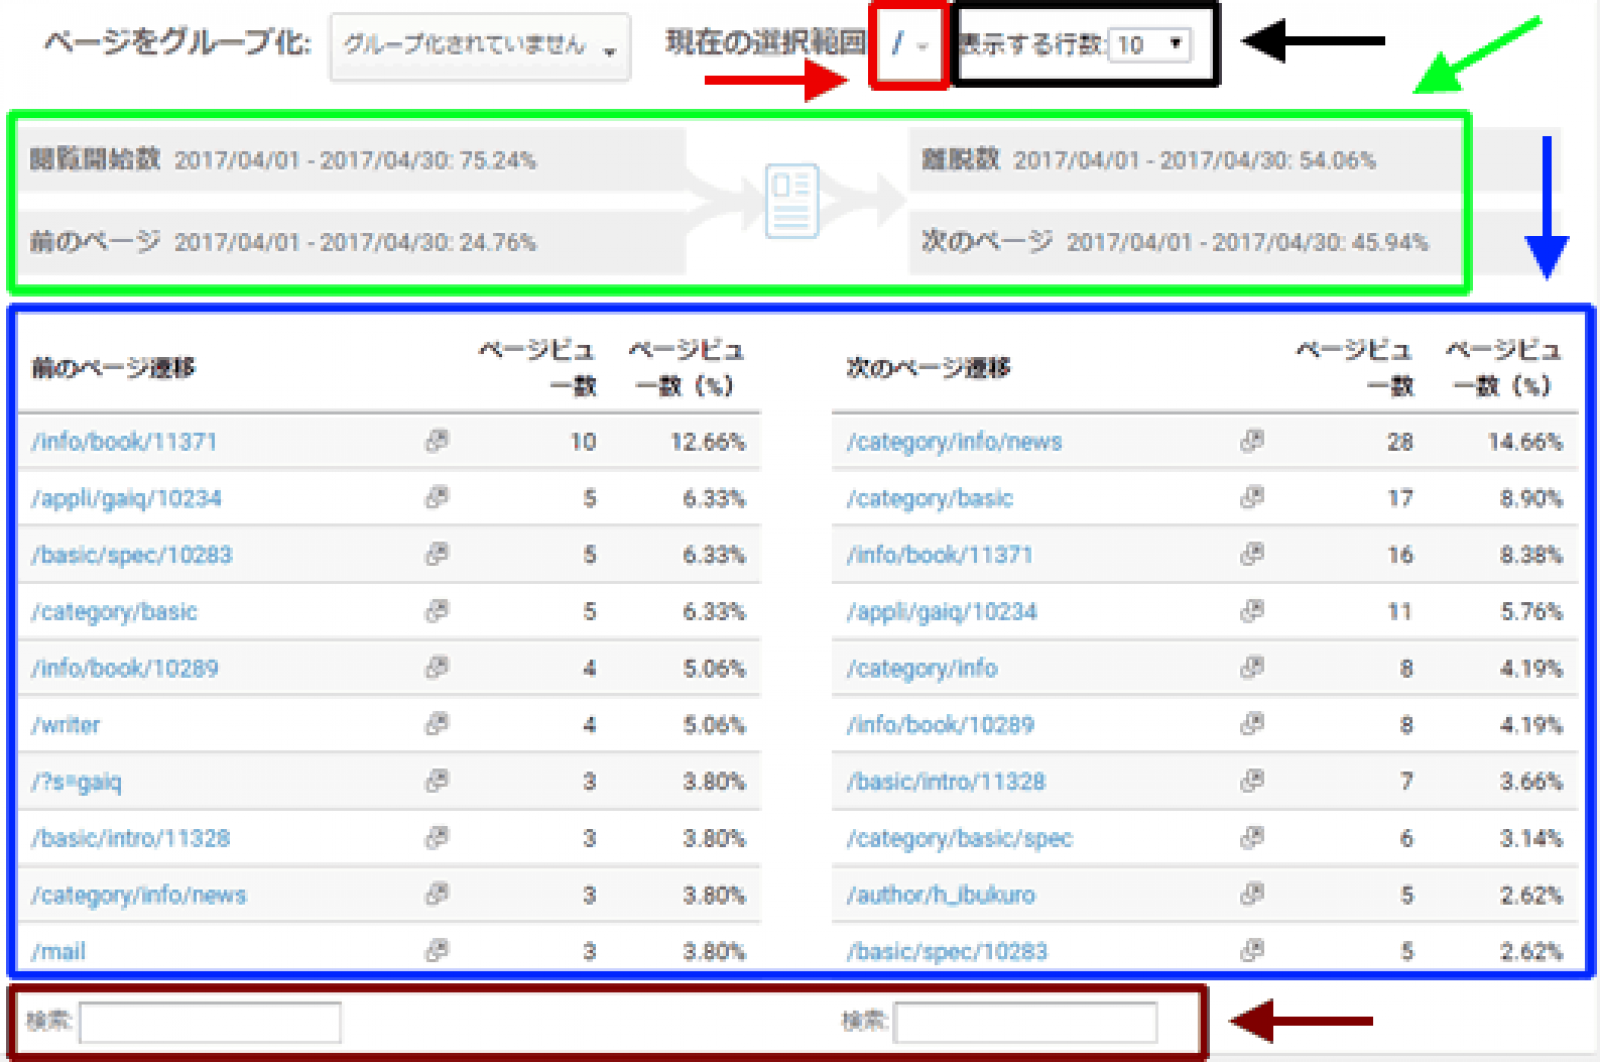Open popup icon for next /category/basic

[x=1252, y=498]
